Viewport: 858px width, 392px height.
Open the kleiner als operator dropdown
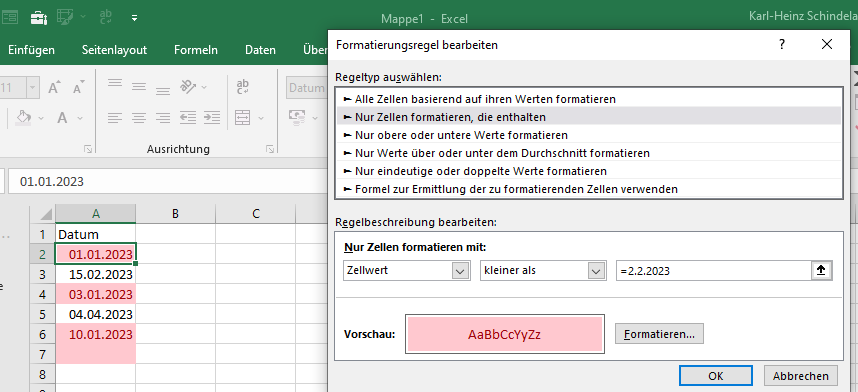coord(543,270)
